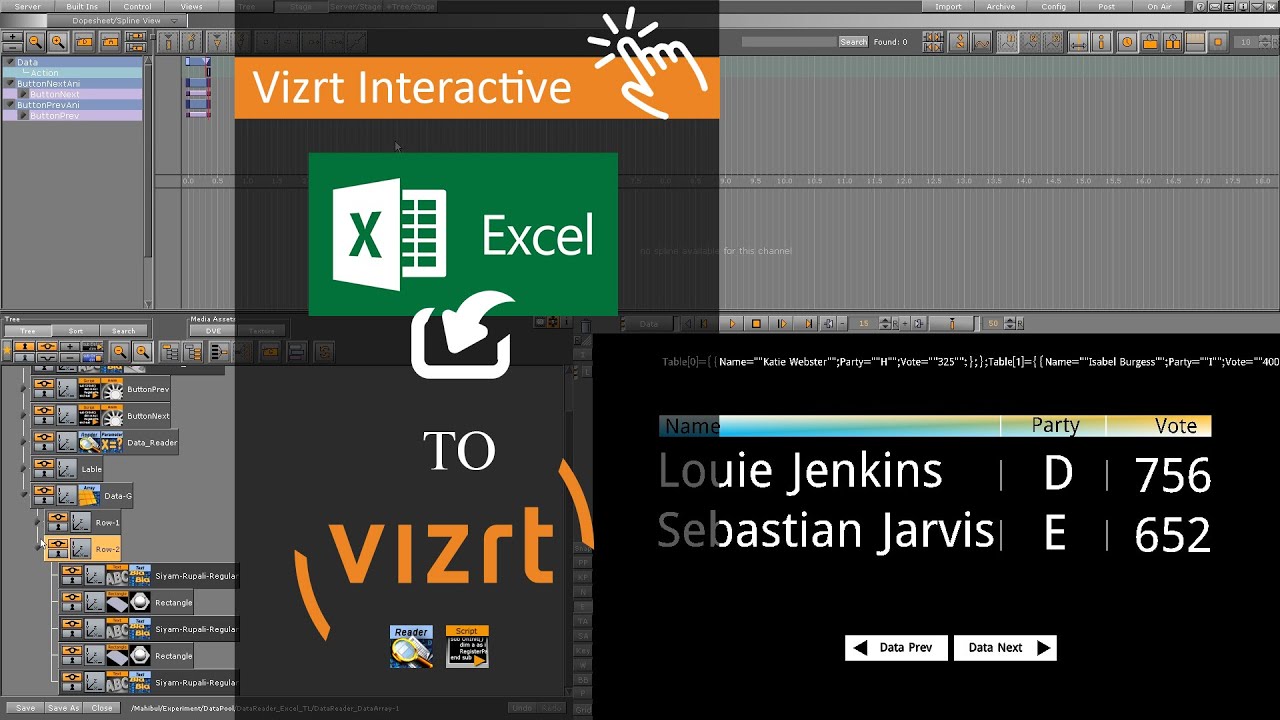Image resolution: width=1280 pixels, height=720 pixels.
Task: Click the favorites star icon in scene tree toolbar
Action: pyautogui.click(x=7, y=351)
